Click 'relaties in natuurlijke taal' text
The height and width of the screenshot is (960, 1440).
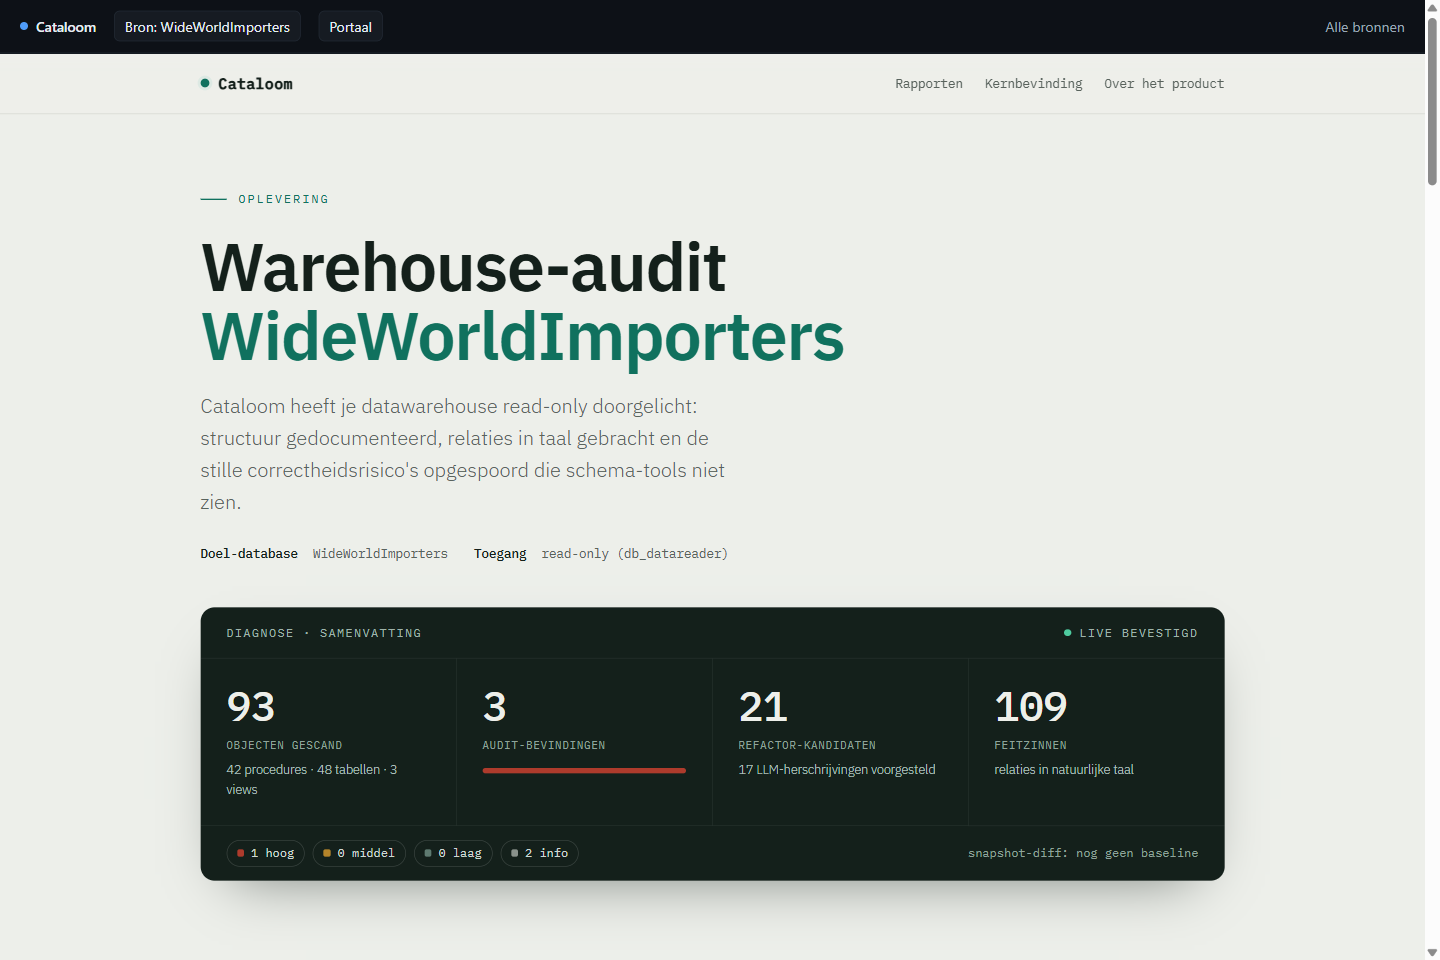1064,770
